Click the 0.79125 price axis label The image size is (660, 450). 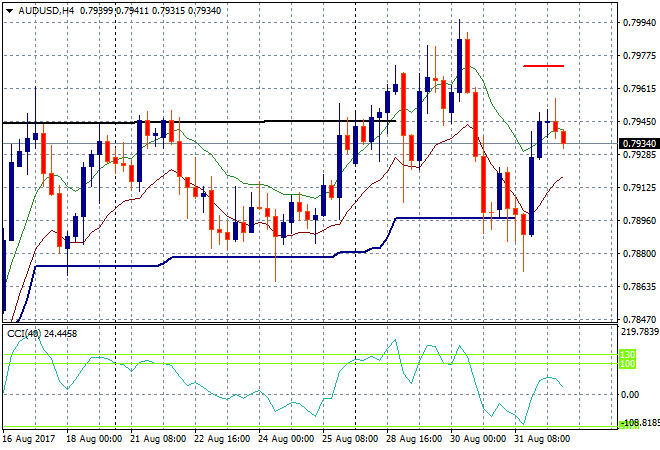pos(639,187)
